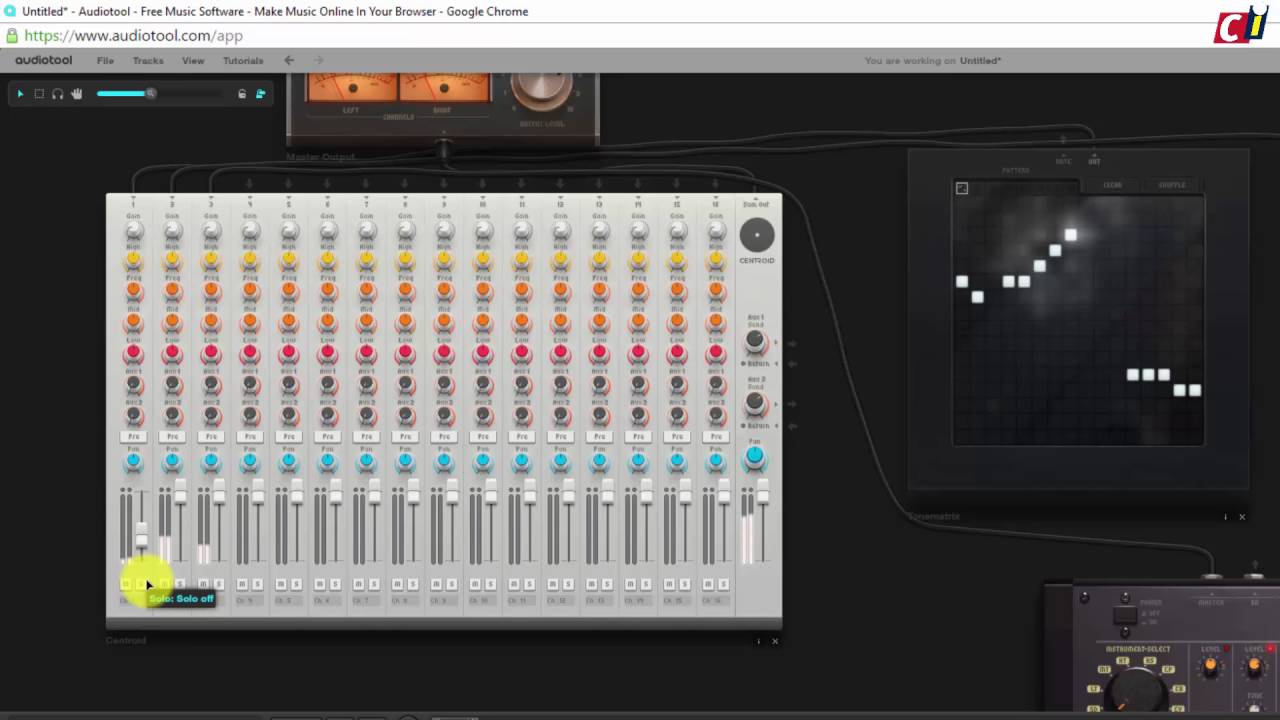Click left Level knob on drum machine
This screenshot has height=720, width=1280.
[1211, 665]
